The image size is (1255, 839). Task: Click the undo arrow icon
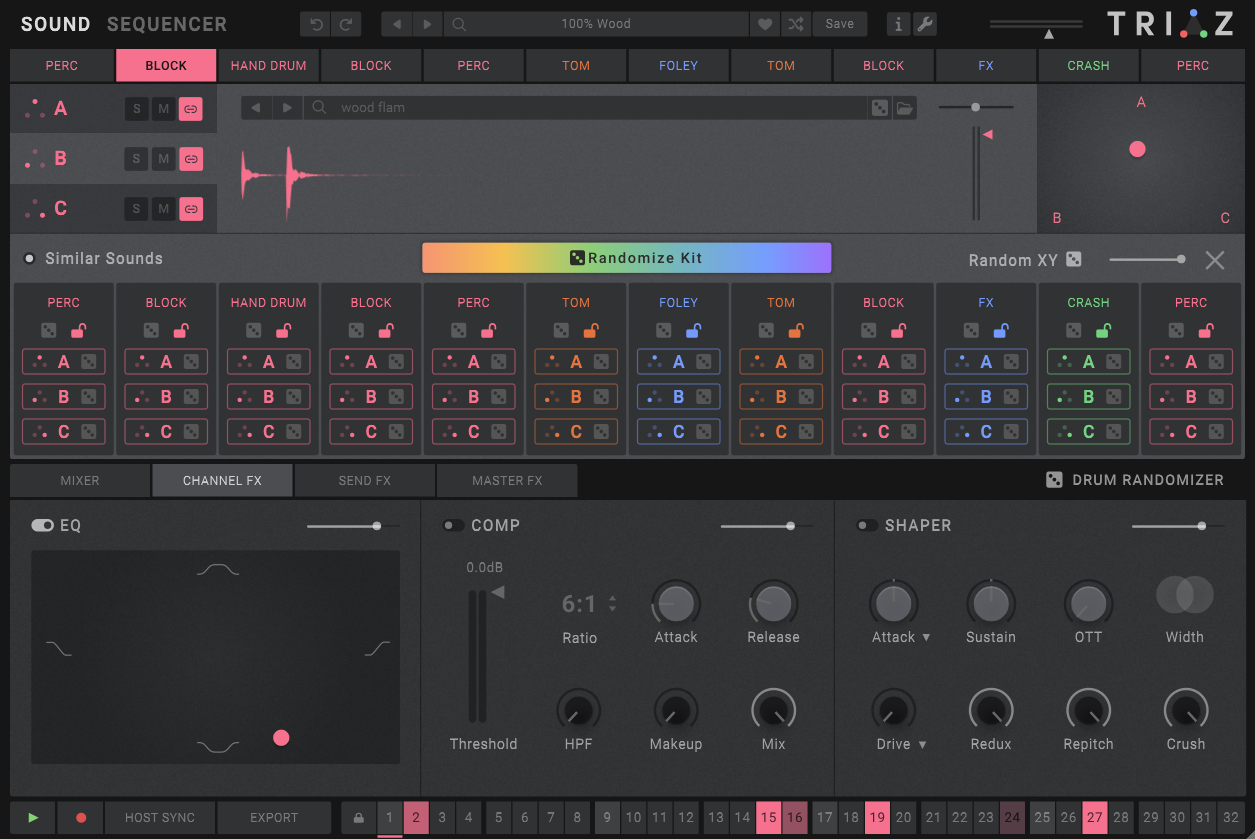coord(316,24)
